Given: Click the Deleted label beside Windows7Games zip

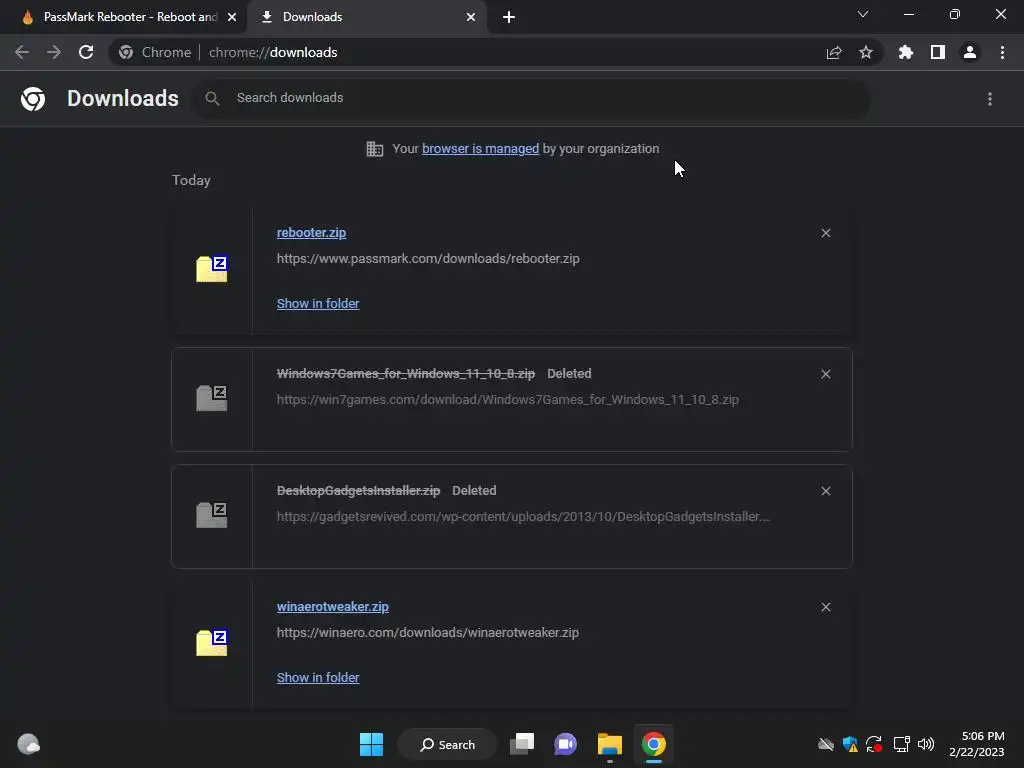Looking at the screenshot, I should click(569, 374).
